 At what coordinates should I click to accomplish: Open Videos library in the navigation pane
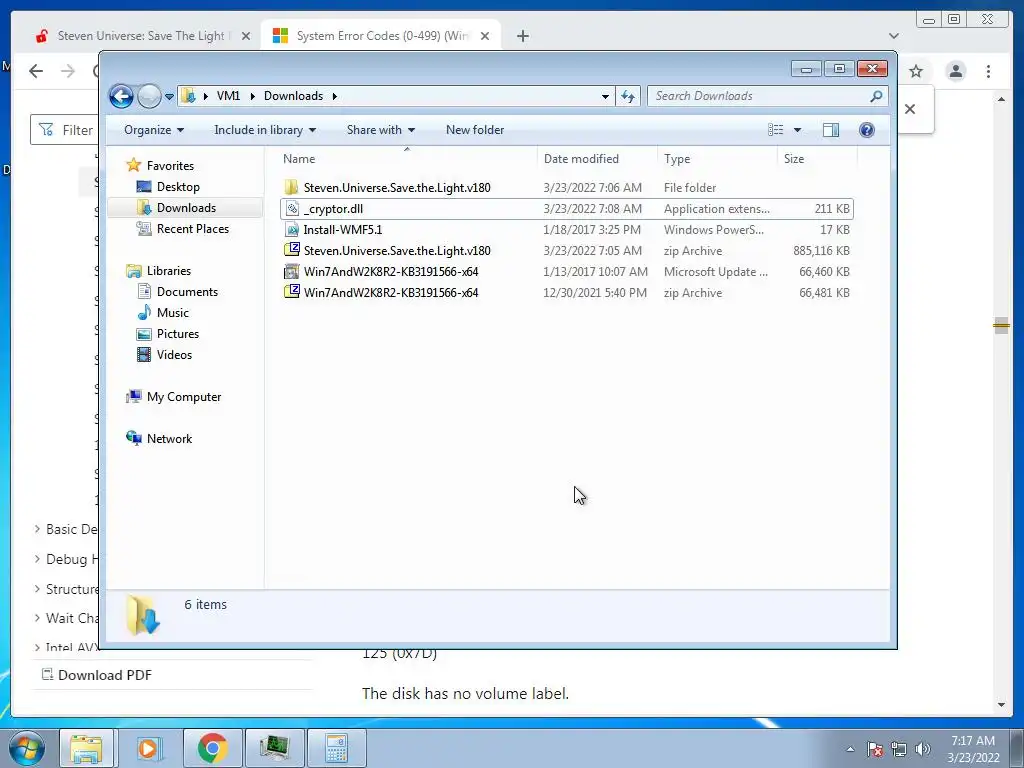pyautogui.click(x=174, y=355)
